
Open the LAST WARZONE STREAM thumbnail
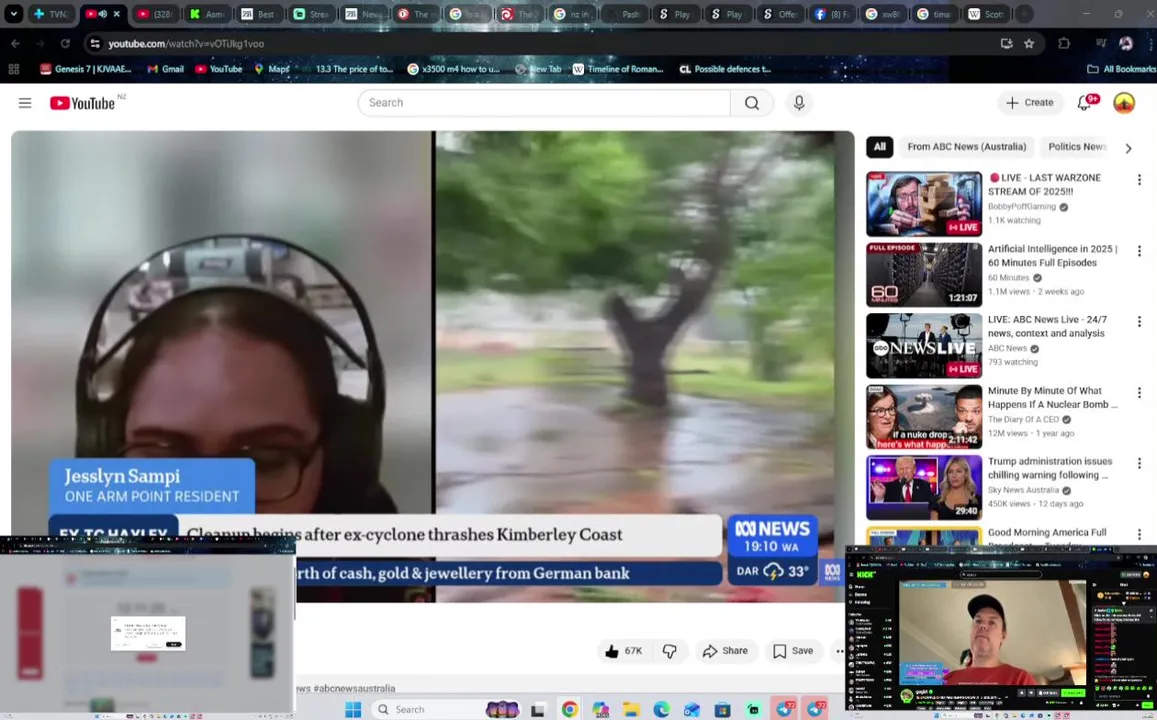tap(924, 204)
